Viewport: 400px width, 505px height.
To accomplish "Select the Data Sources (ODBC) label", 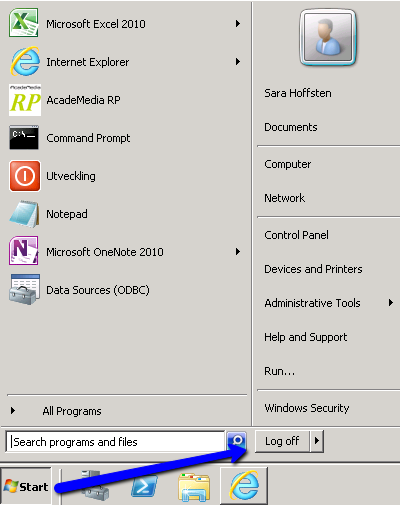I will coord(98,290).
